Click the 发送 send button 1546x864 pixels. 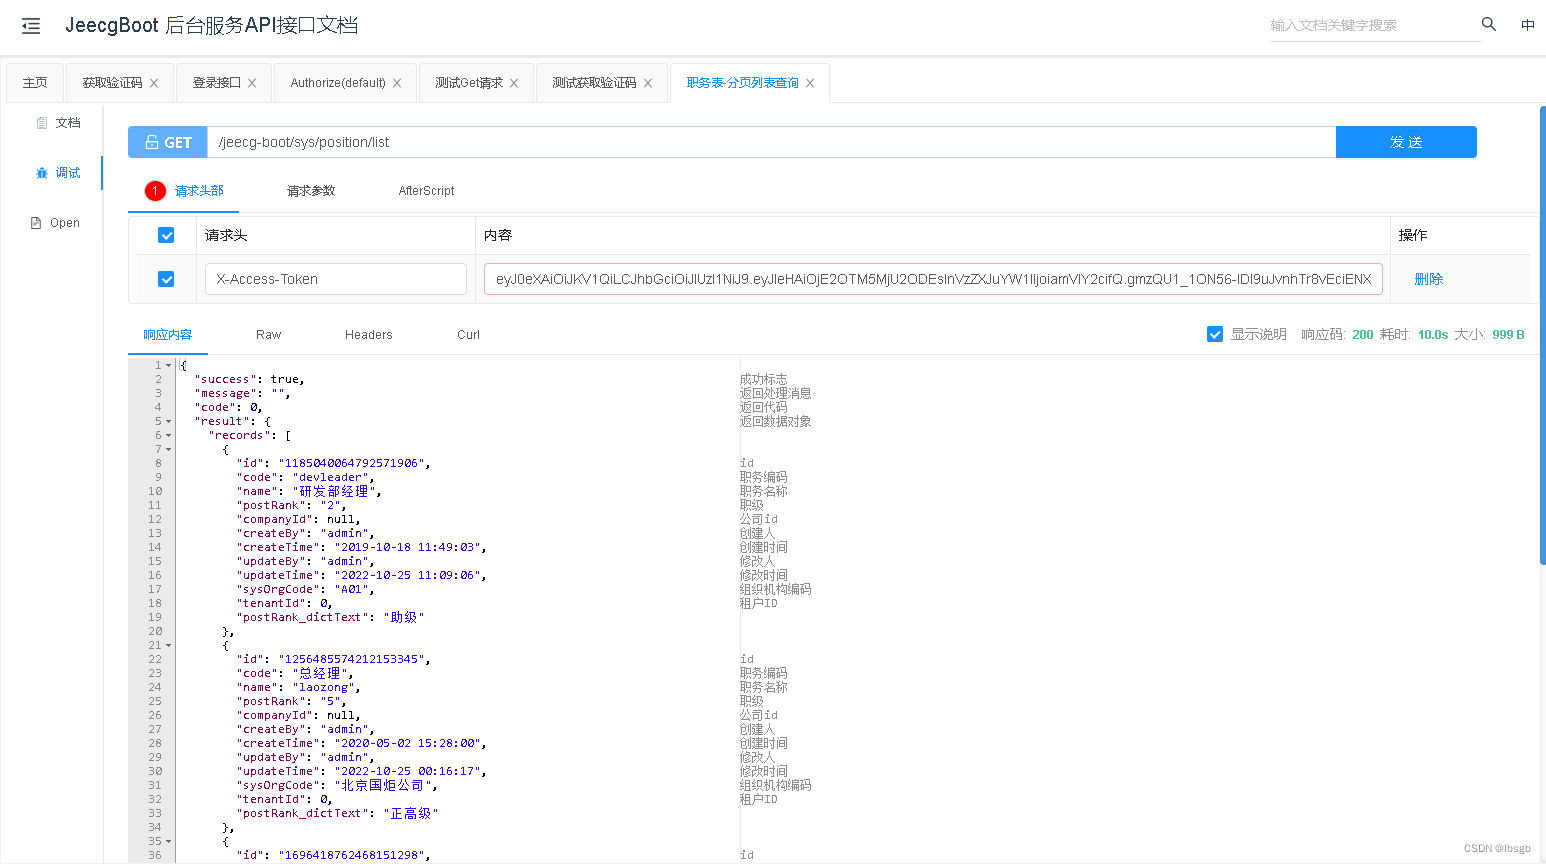[1406, 141]
